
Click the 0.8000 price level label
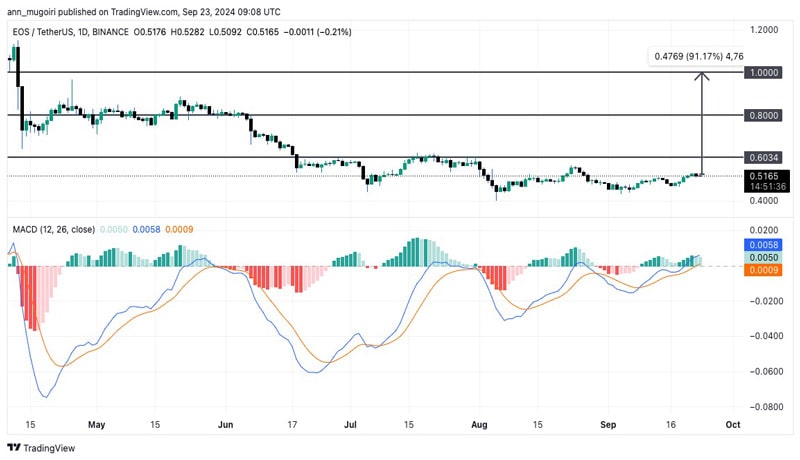pos(763,115)
